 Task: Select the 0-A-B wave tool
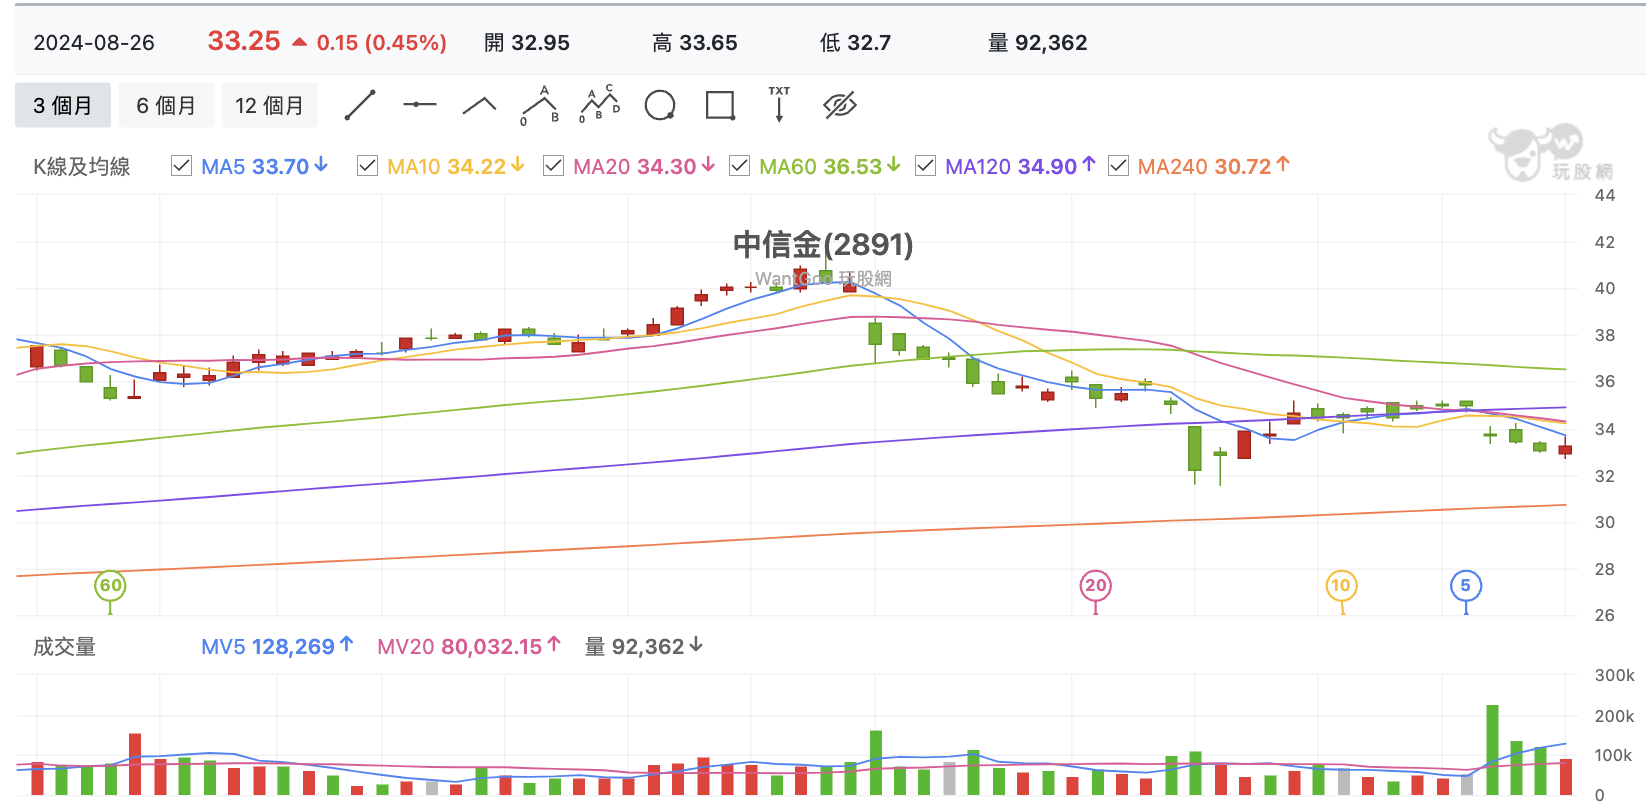(x=540, y=105)
